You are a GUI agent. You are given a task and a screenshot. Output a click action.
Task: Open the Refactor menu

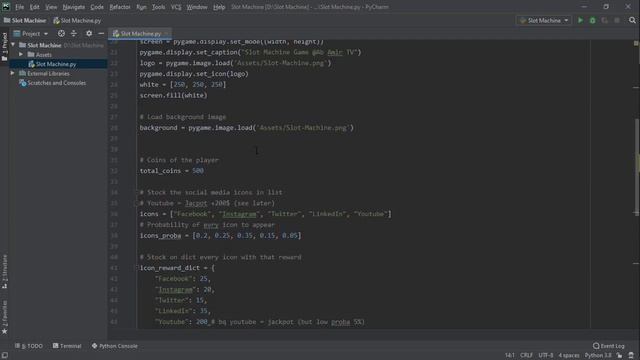click(x=120, y=7)
